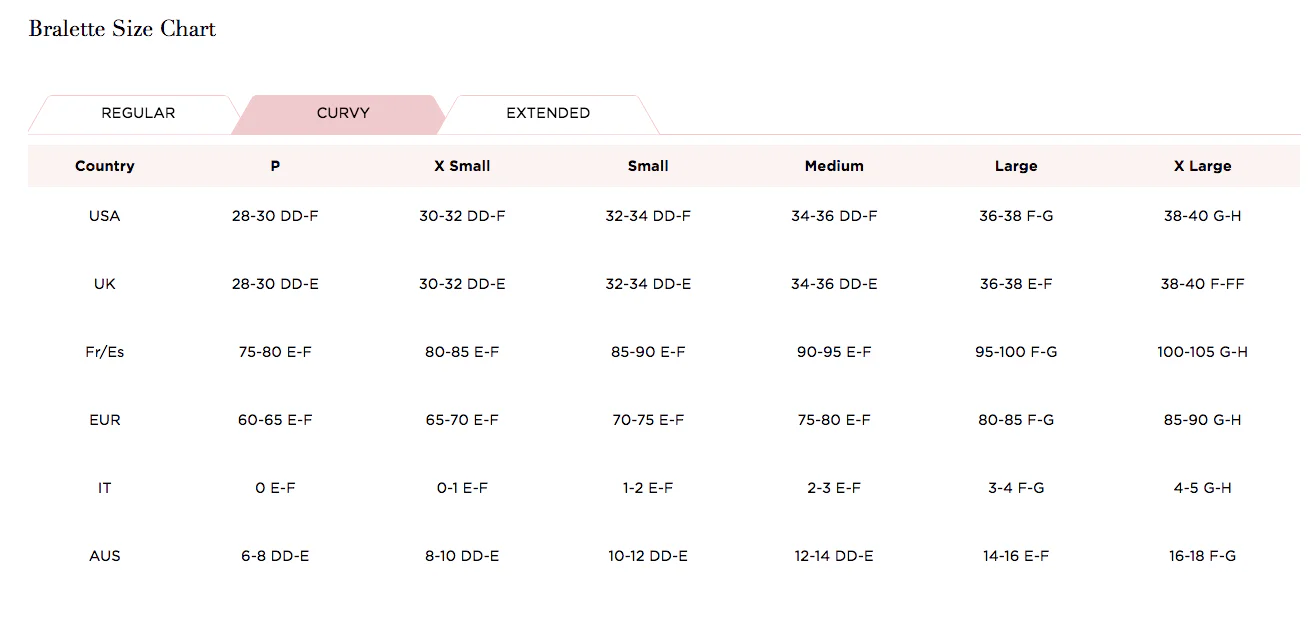Switch to the Regular size tab
The image size is (1312, 639).
tap(138, 113)
